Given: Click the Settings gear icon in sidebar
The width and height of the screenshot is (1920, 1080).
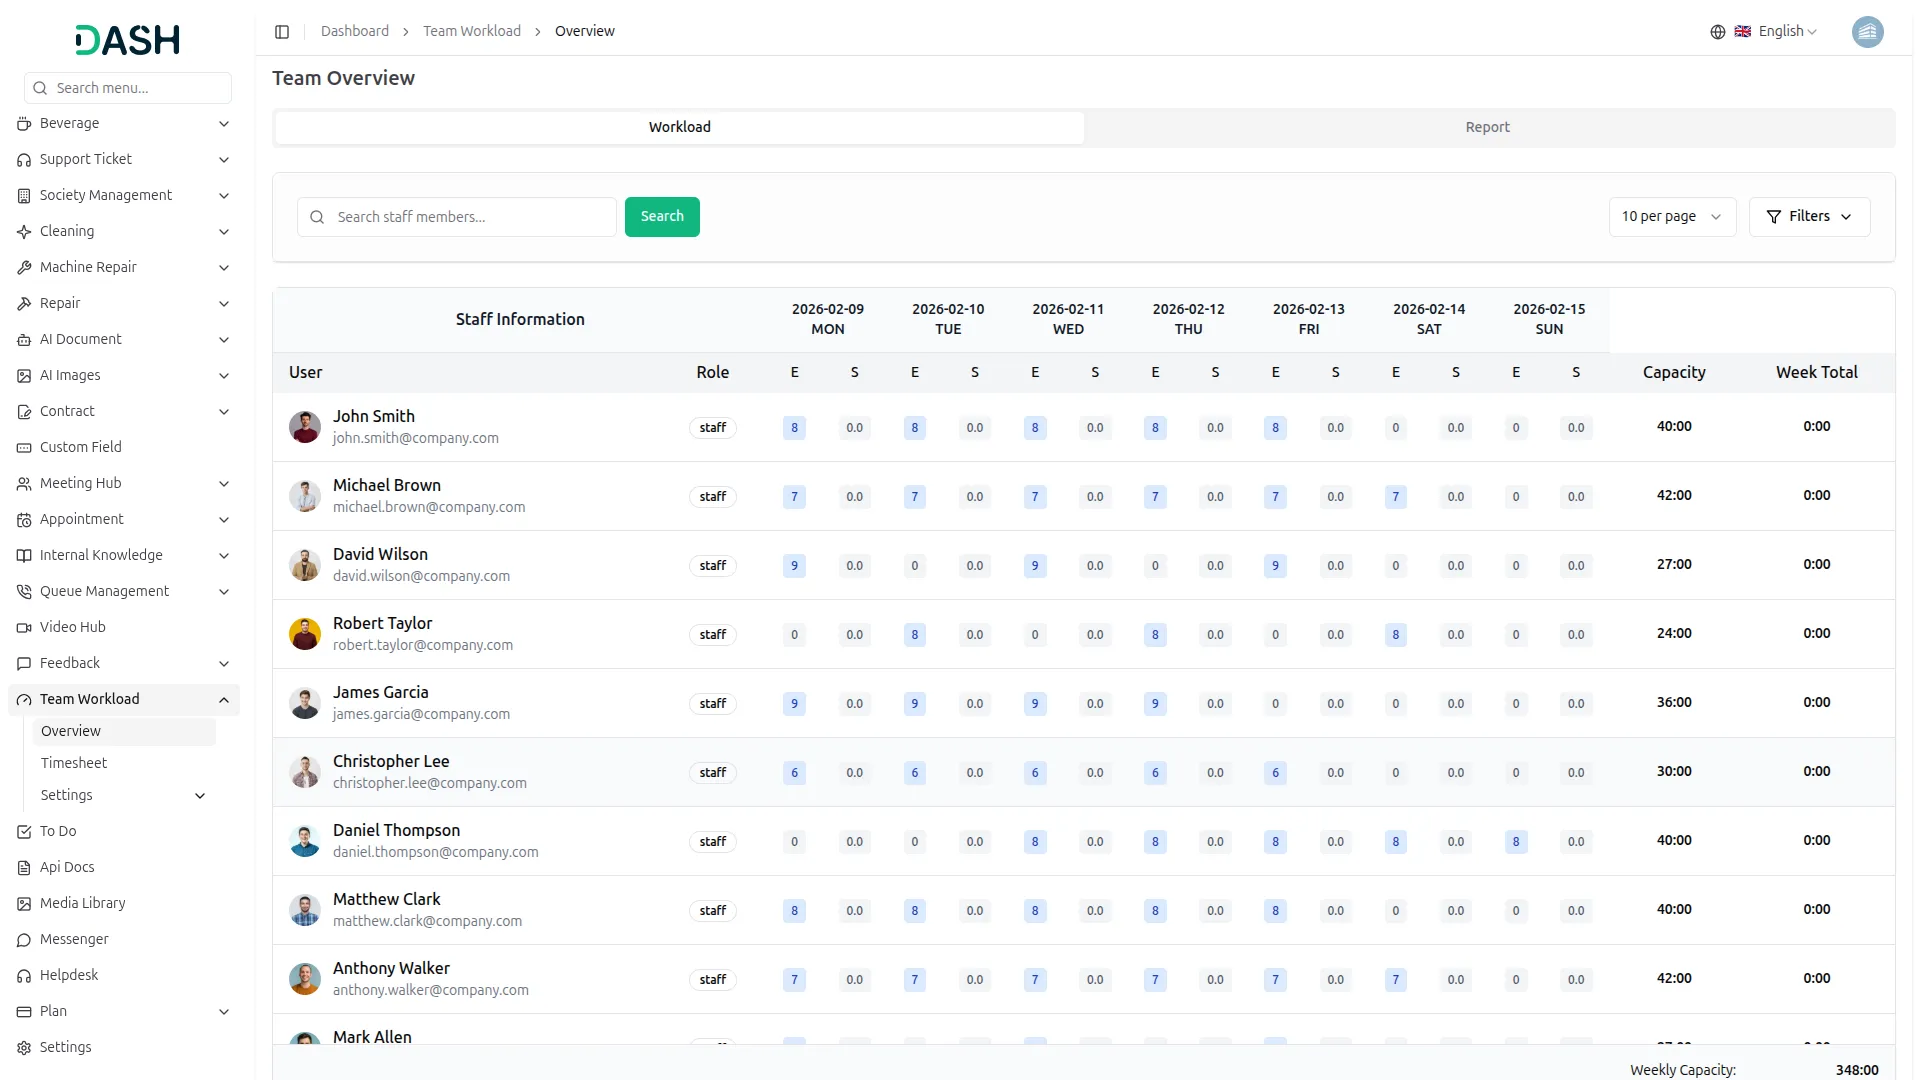Looking at the screenshot, I should 24,1048.
